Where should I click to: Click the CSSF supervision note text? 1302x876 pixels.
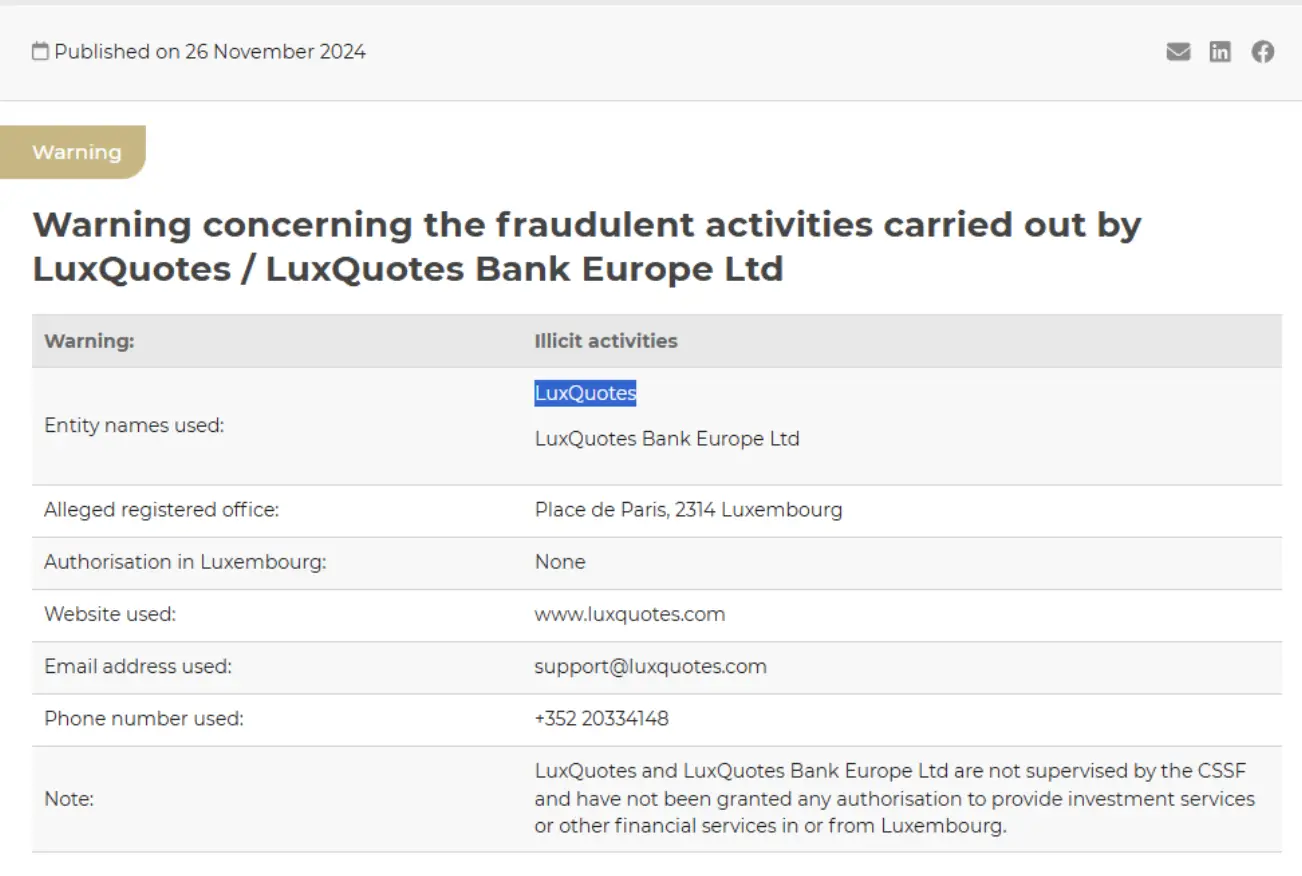pos(894,799)
